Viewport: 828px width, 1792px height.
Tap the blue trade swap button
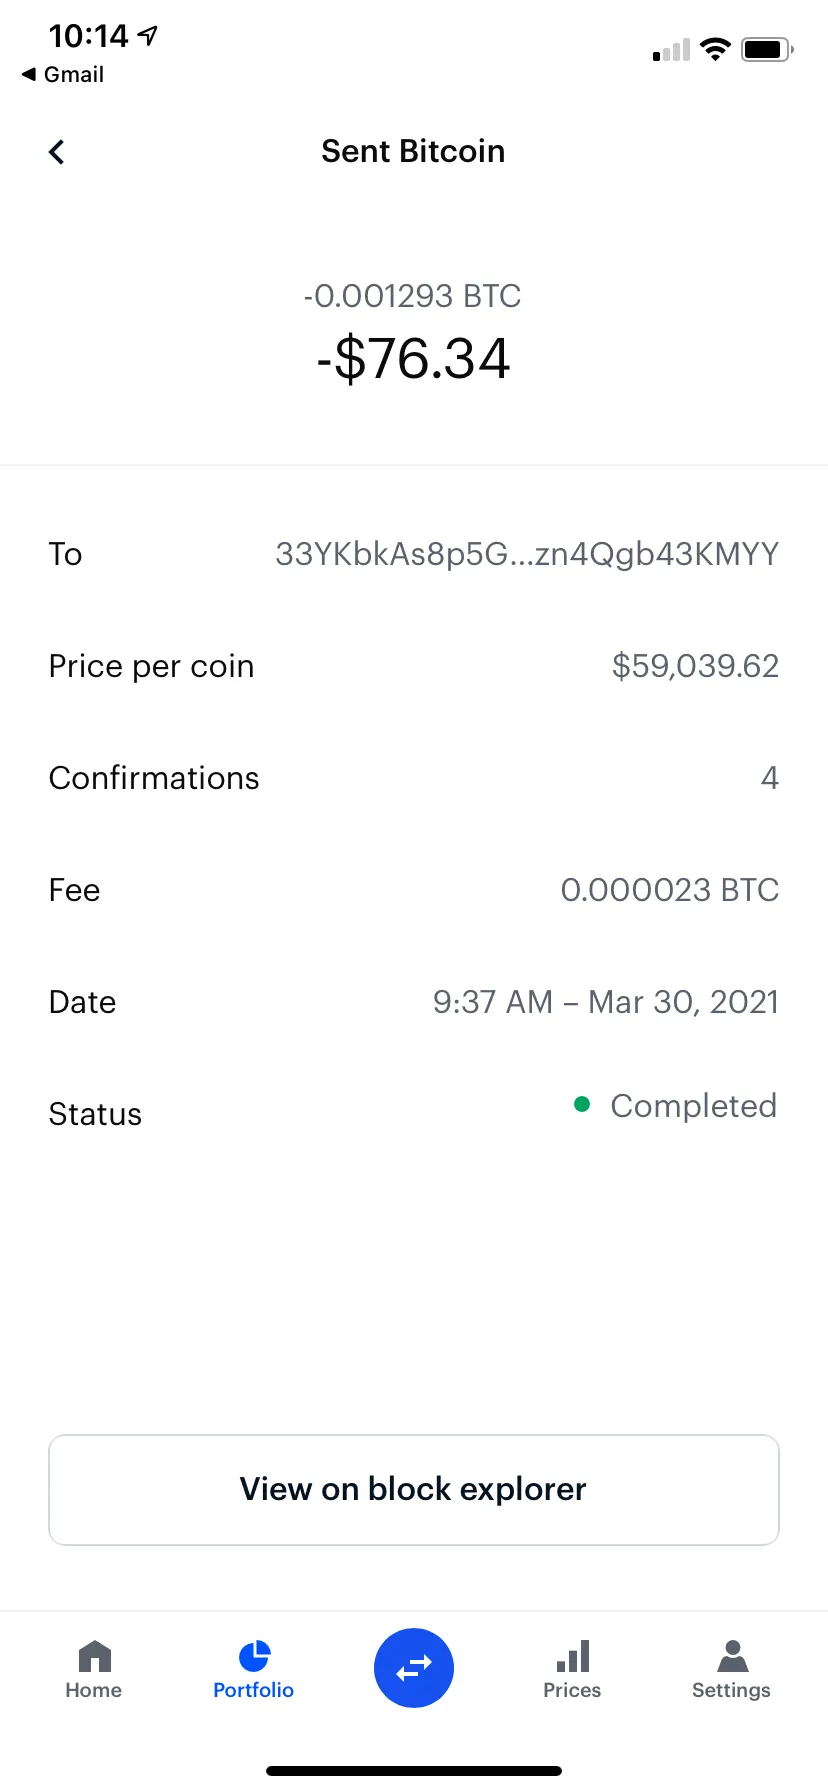pos(414,1668)
